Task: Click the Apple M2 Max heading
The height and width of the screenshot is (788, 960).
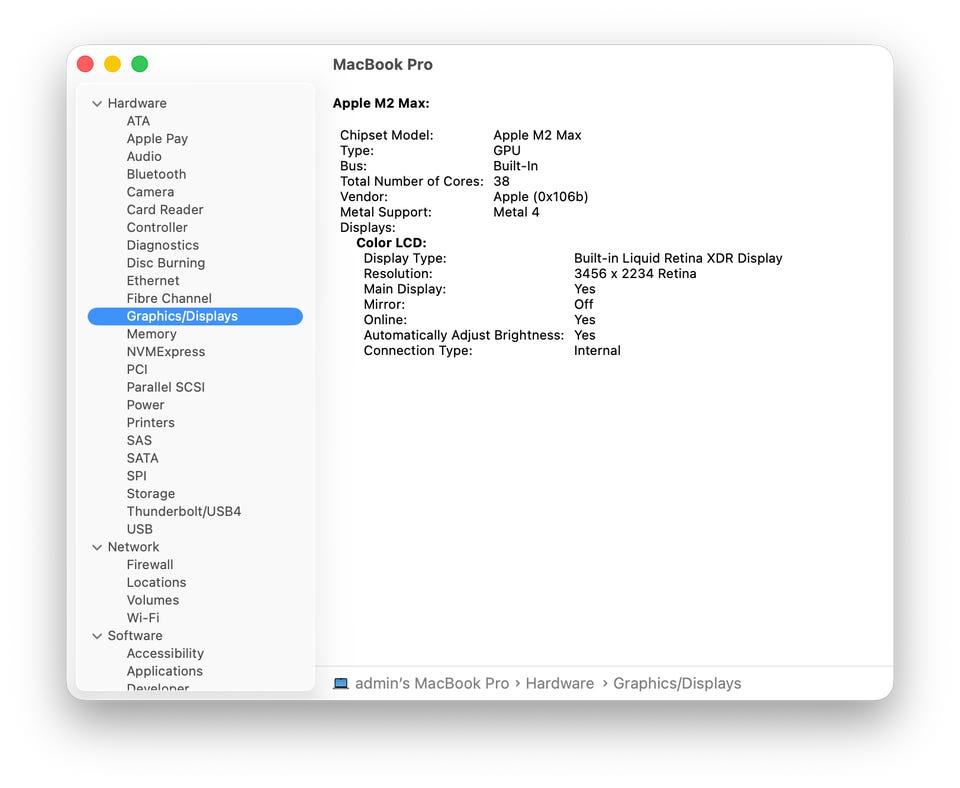Action: 381,103
